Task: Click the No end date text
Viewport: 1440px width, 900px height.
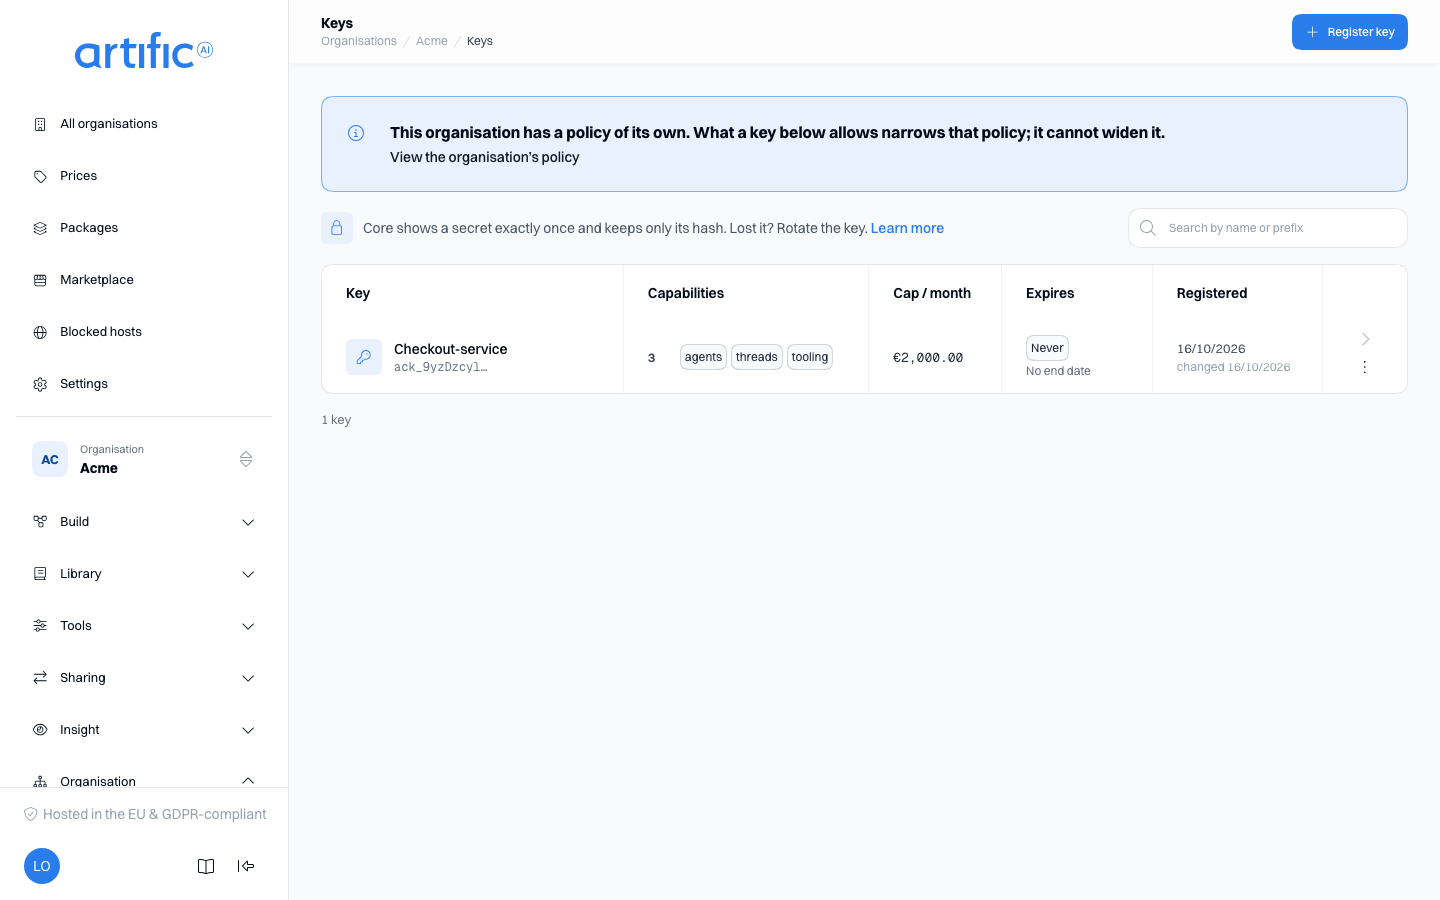Action: pos(1058,371)
